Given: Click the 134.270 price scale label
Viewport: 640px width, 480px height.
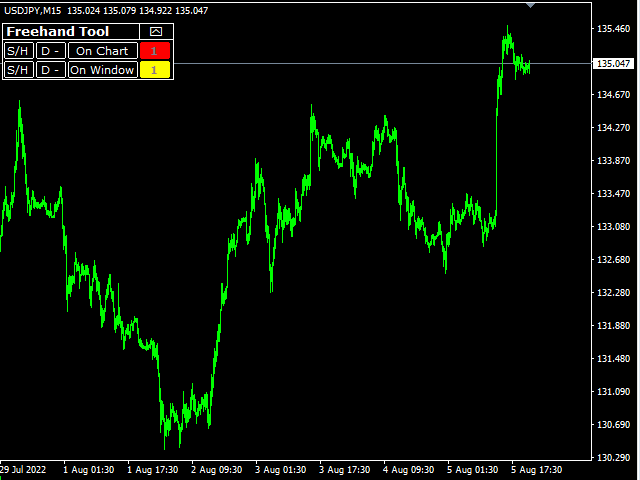Looking at the screenshot, I should coord(613,128).
